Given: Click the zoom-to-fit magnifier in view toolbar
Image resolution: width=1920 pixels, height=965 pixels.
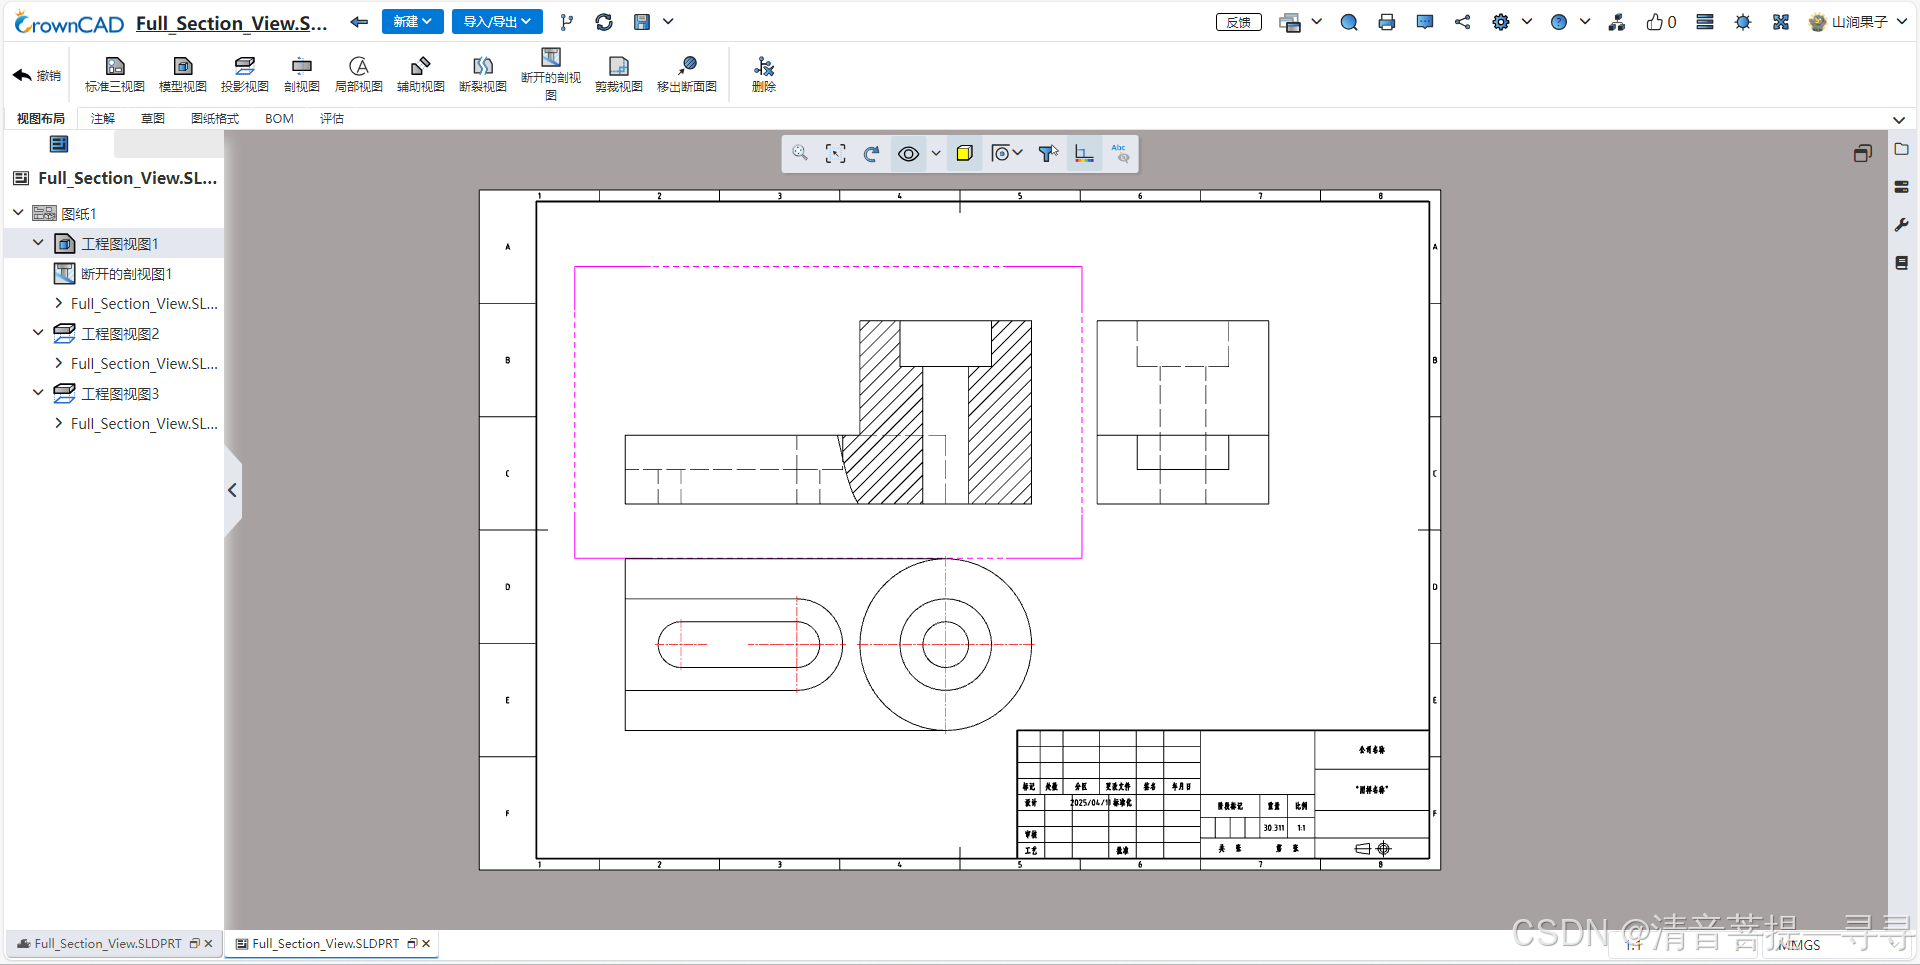Looking at the screenshot, I should 800,153.
